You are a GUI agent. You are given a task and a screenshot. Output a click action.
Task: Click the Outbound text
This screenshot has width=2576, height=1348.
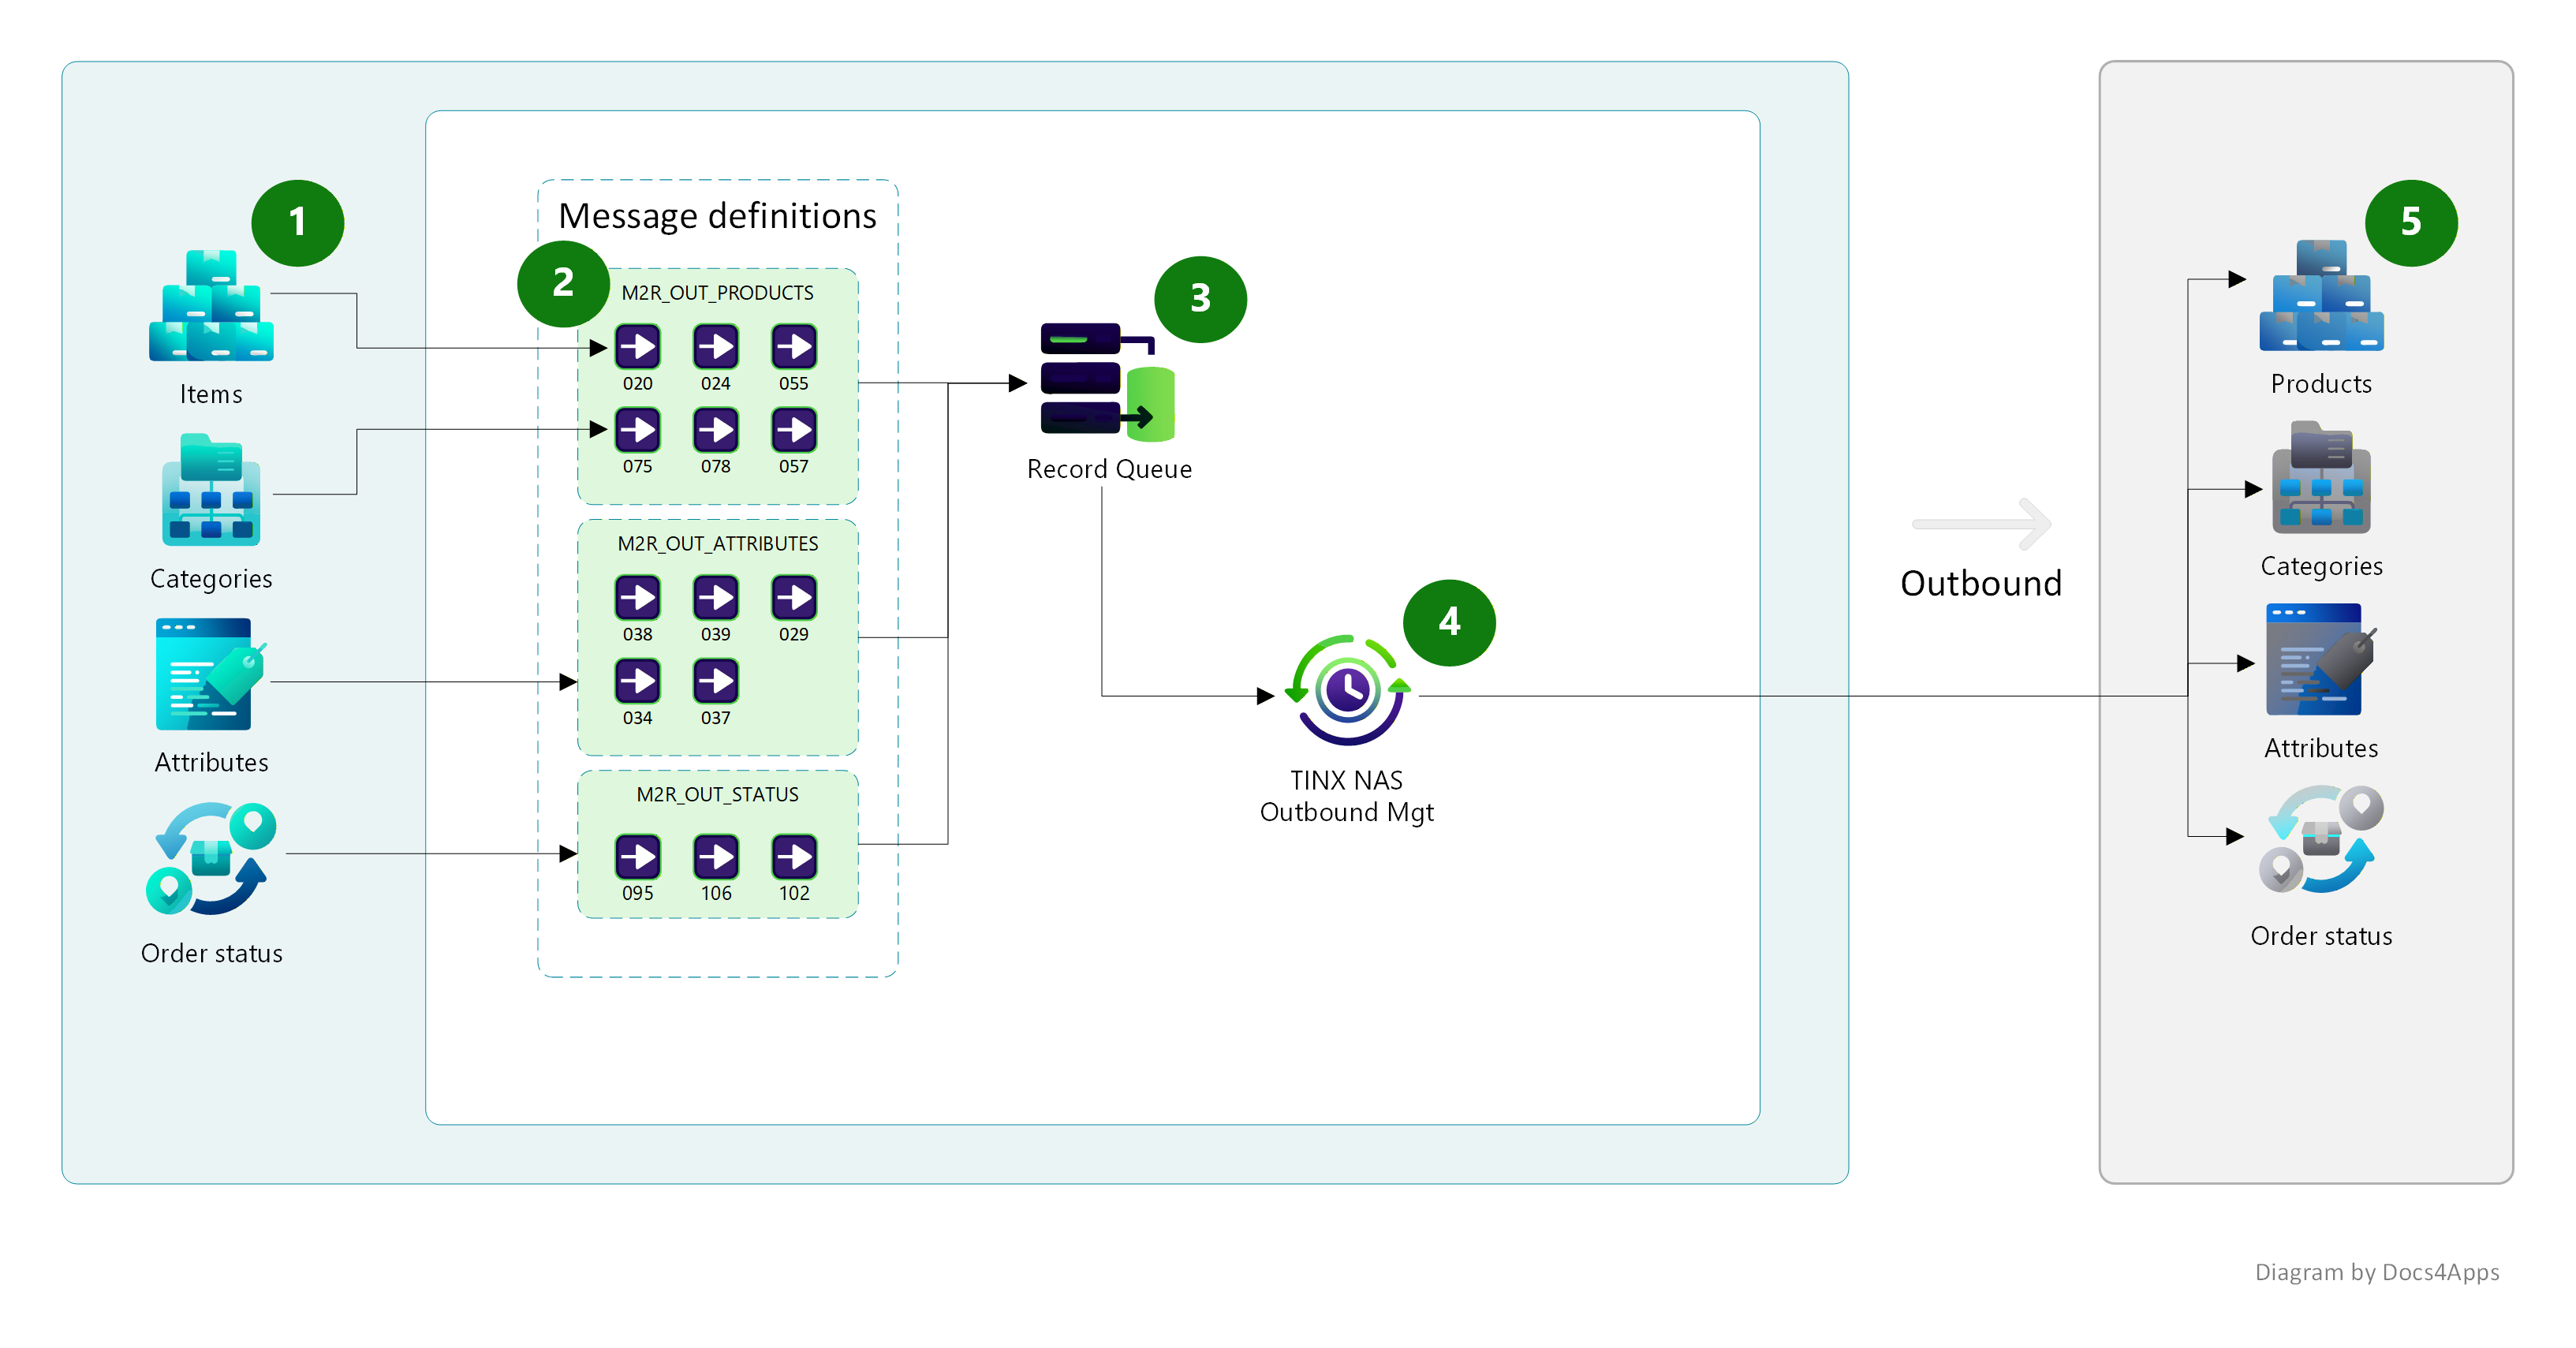(x=1981, y=583)
